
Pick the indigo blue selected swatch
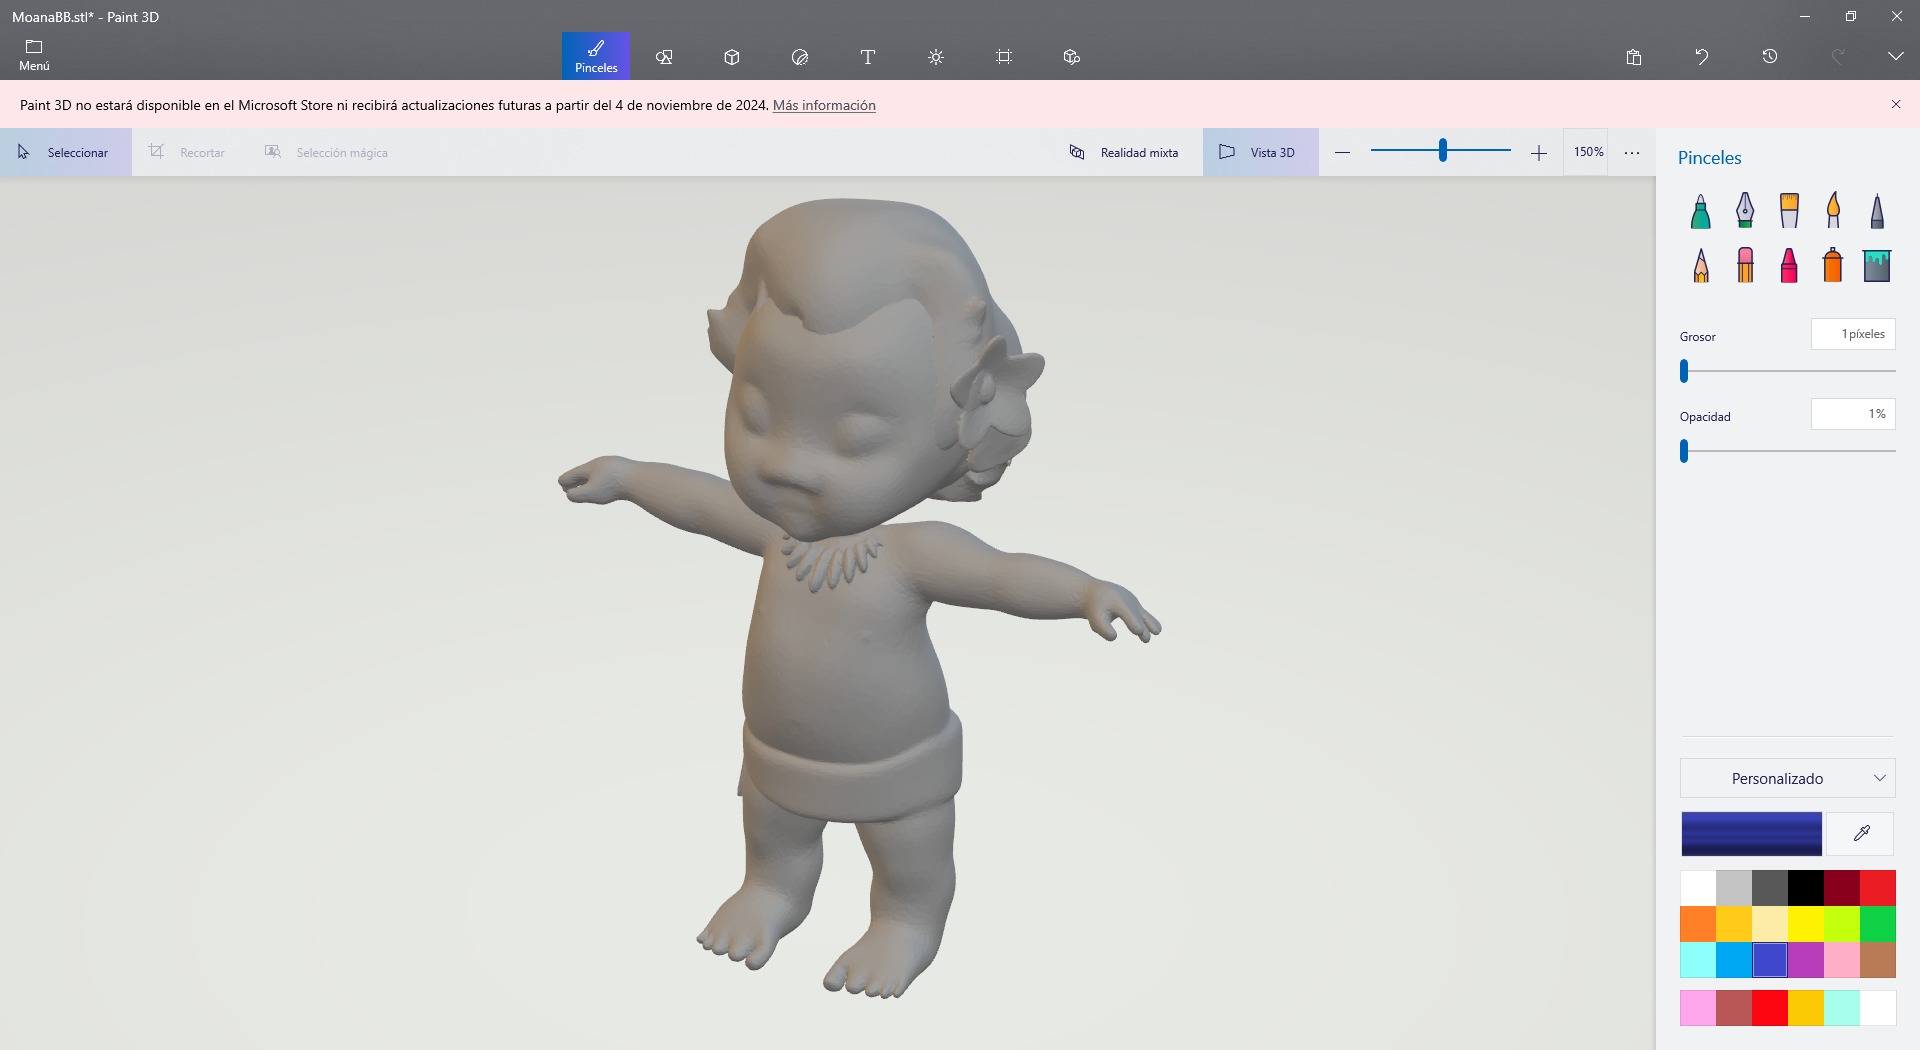1770,960
